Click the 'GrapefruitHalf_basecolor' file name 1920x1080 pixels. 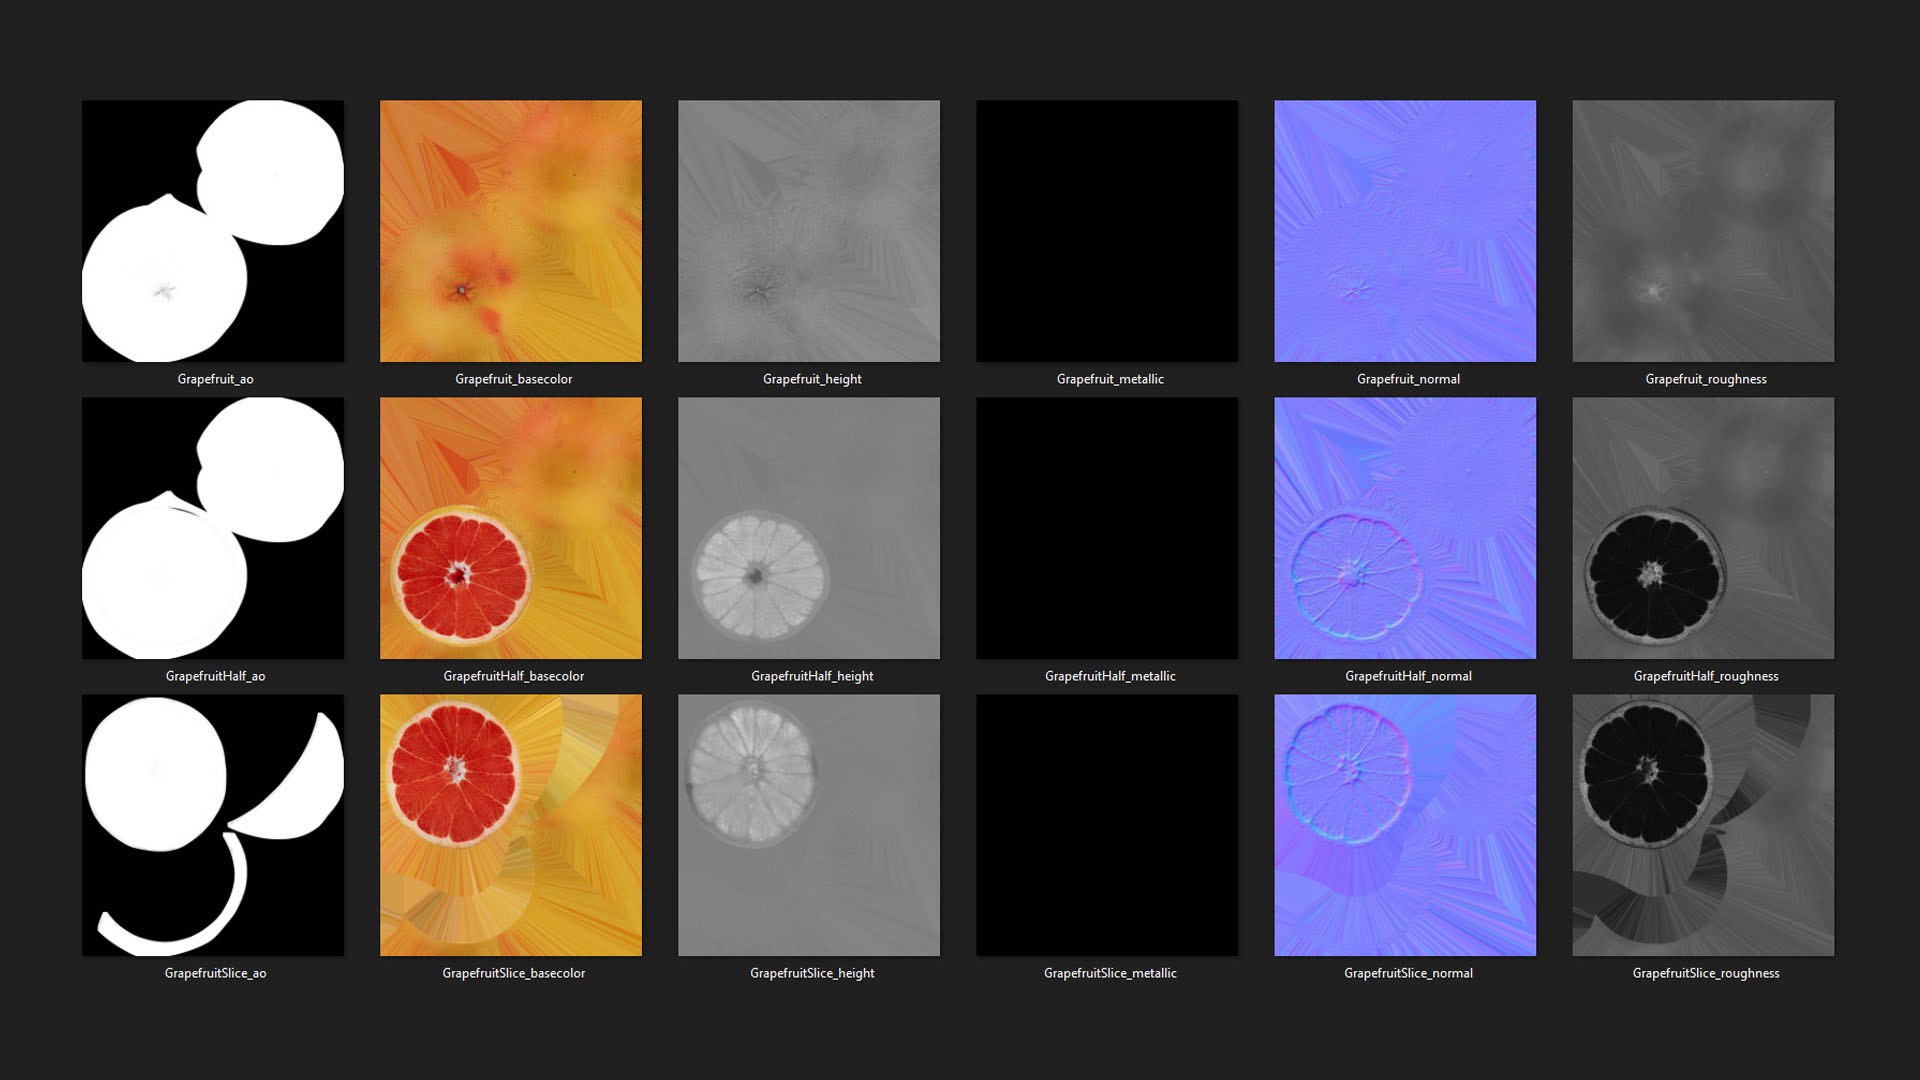click(x=514, y=676)
